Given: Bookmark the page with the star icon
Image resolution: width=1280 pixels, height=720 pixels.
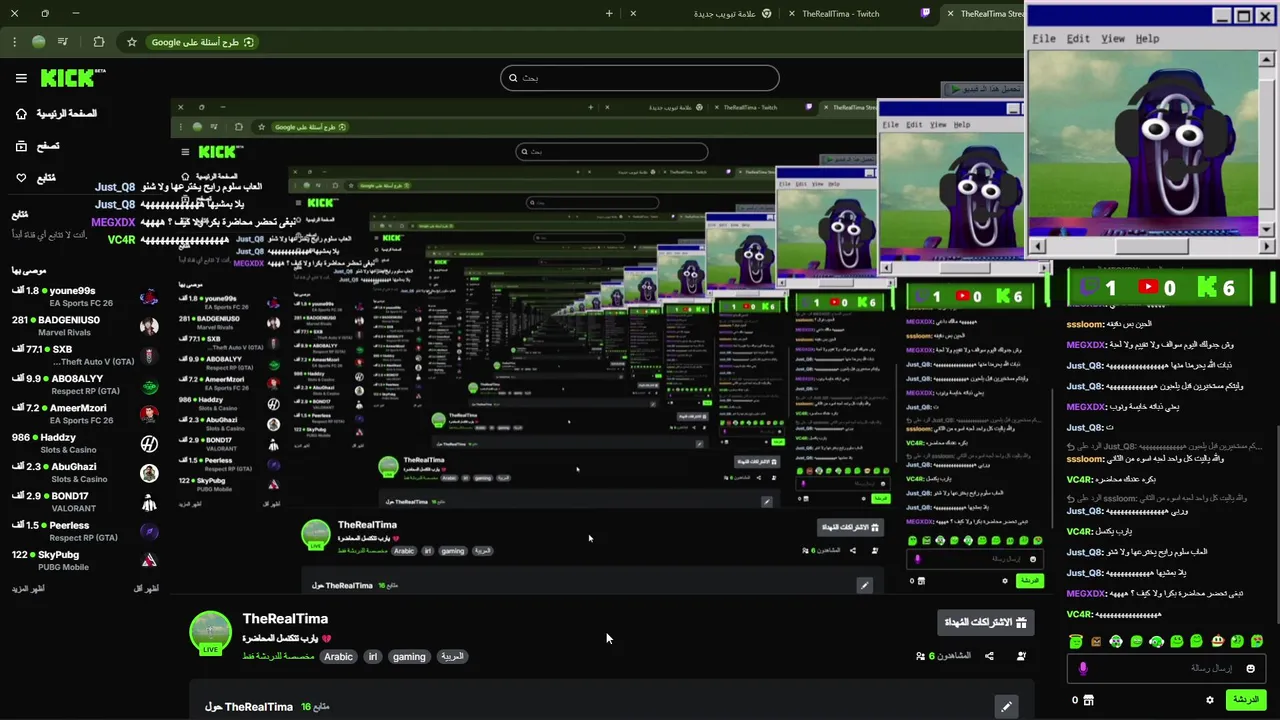Looking at the screenshot, I should tap(131, 42).
